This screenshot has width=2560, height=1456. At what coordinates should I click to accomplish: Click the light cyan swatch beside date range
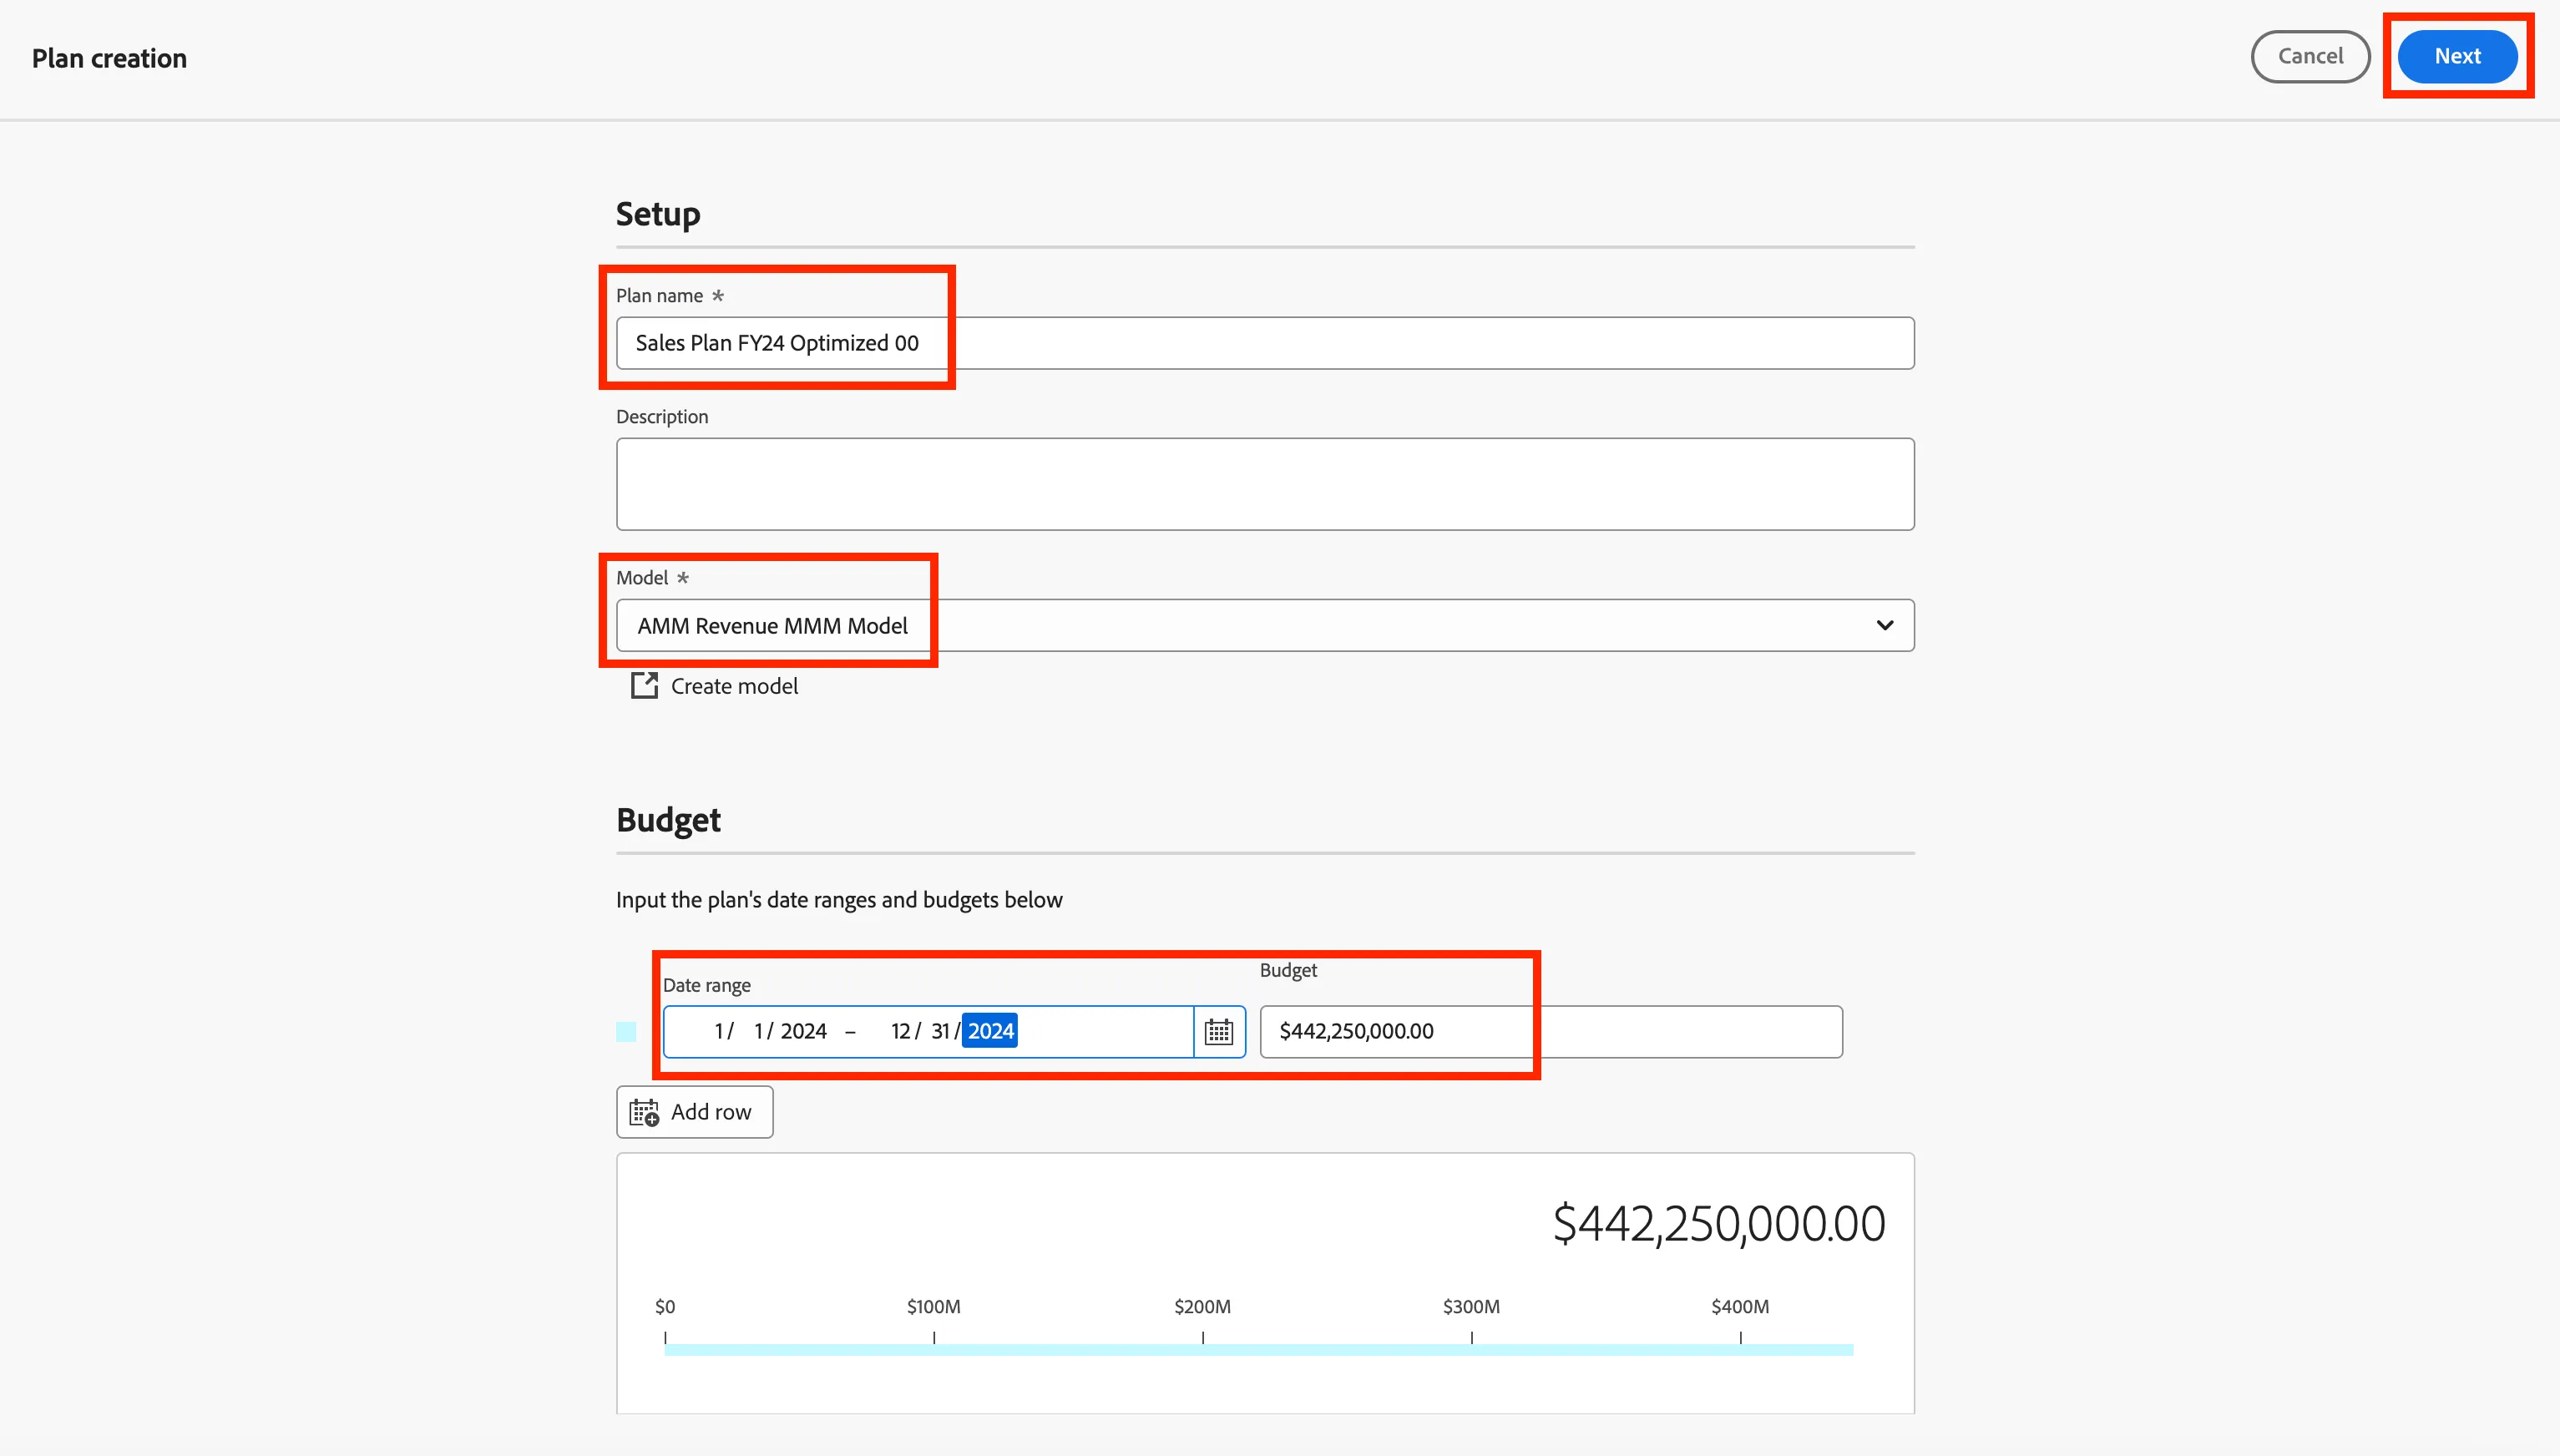click(626, 1031)
